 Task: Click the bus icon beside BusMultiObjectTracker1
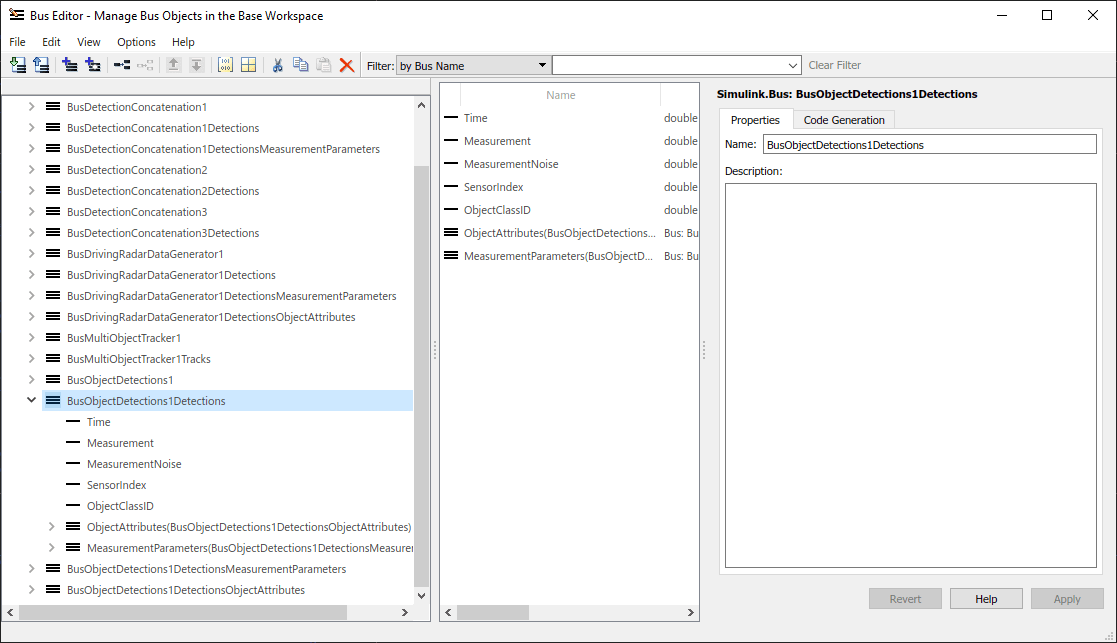tap(53, 338)
